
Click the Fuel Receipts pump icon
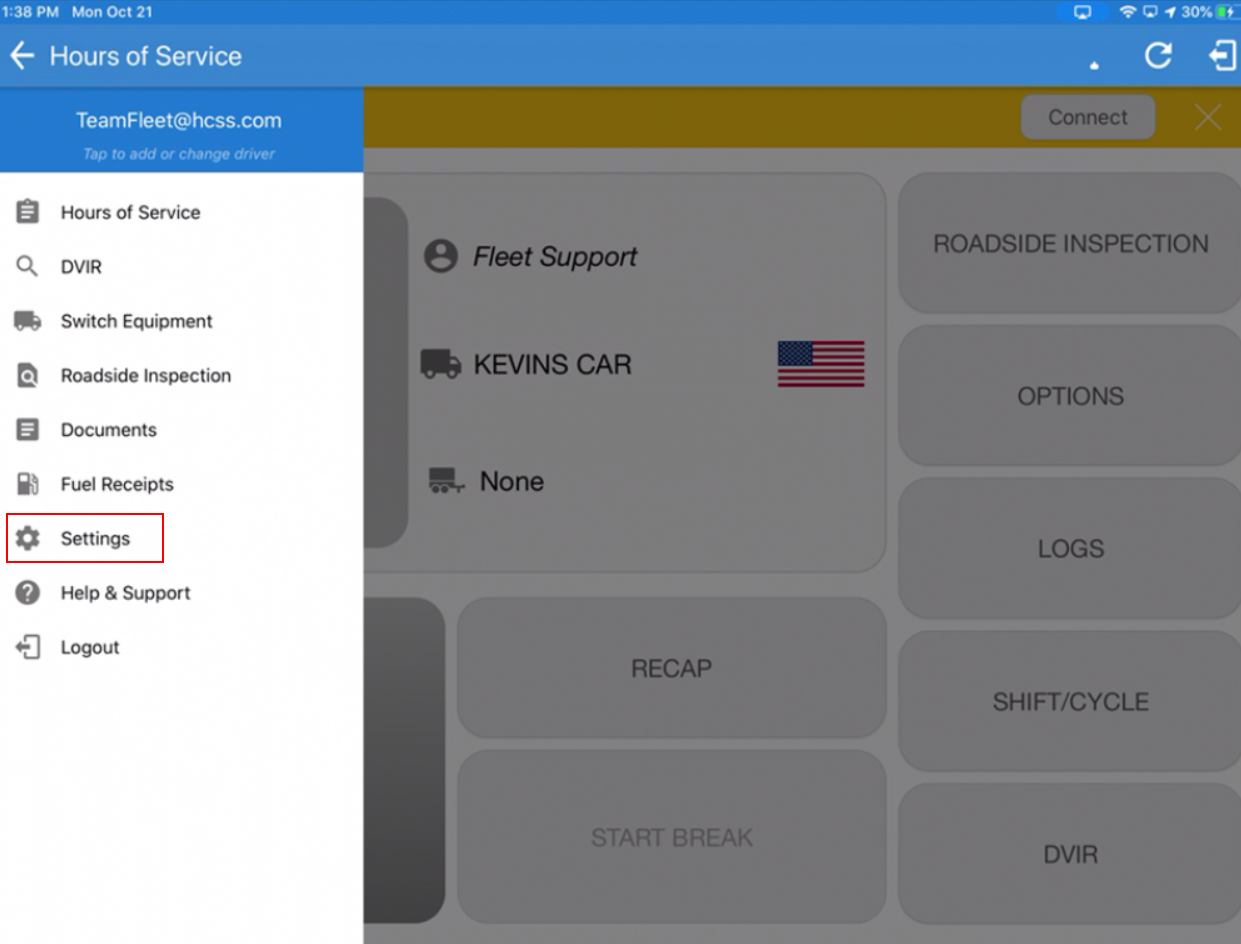(x=28, y=484)
